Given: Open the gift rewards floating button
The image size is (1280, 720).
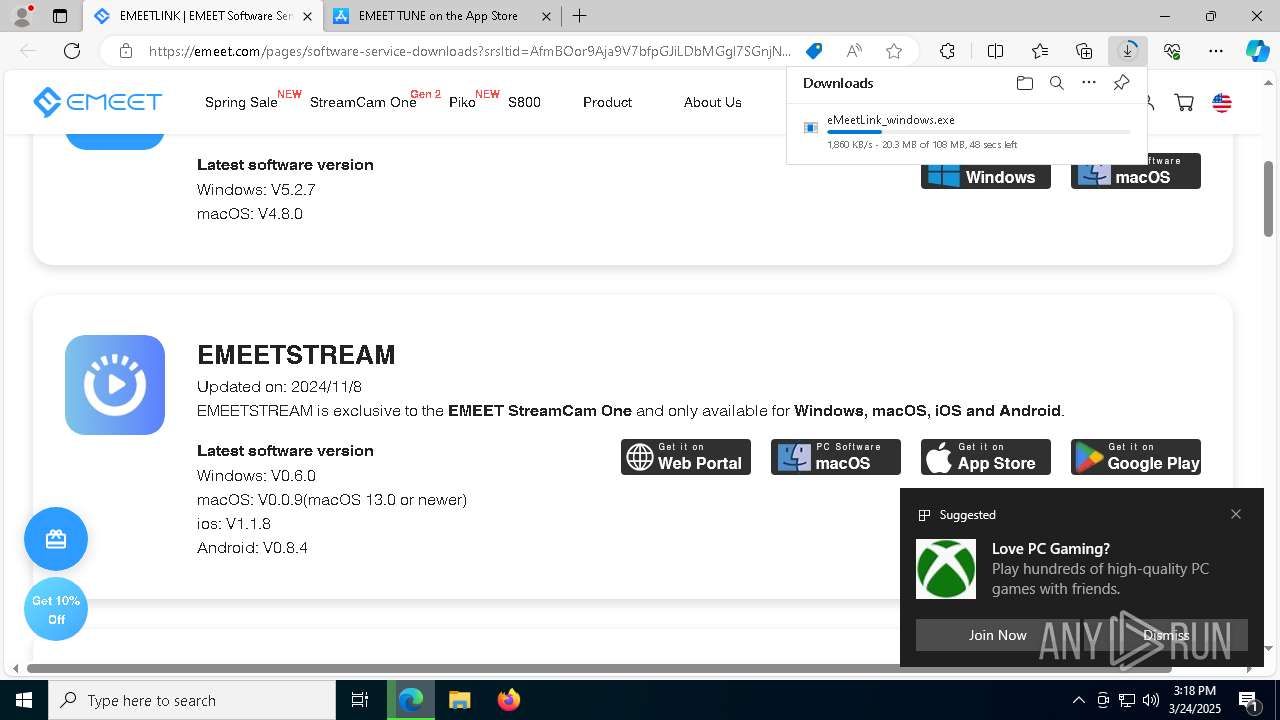Looking at the screenshot, I should (56, 539).
